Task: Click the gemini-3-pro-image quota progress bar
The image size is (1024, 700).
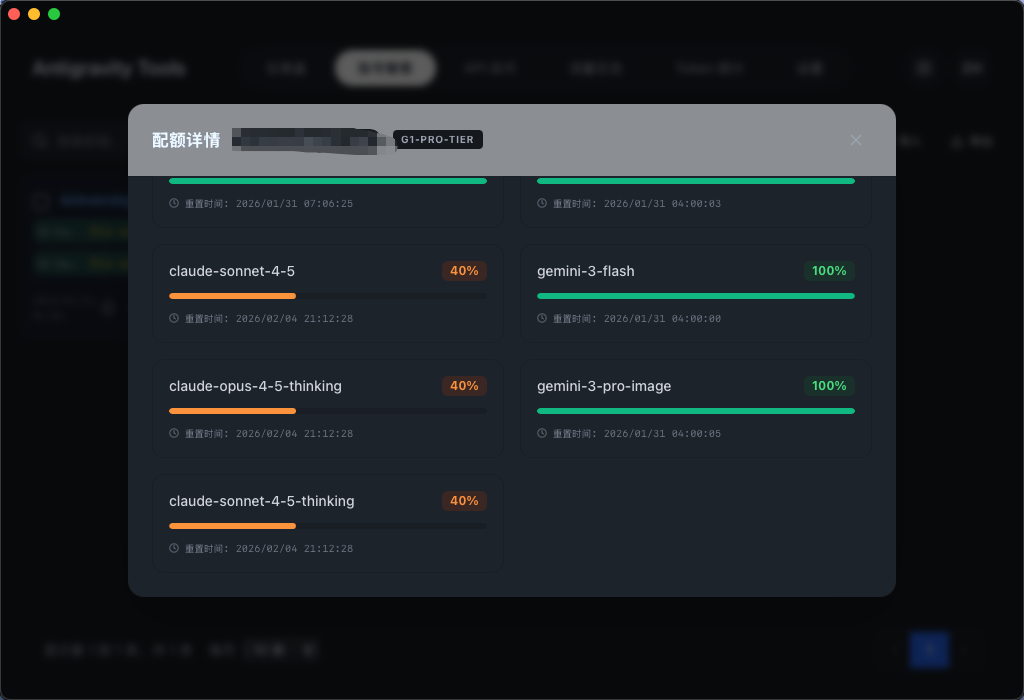Action: [x=696, y=411]
